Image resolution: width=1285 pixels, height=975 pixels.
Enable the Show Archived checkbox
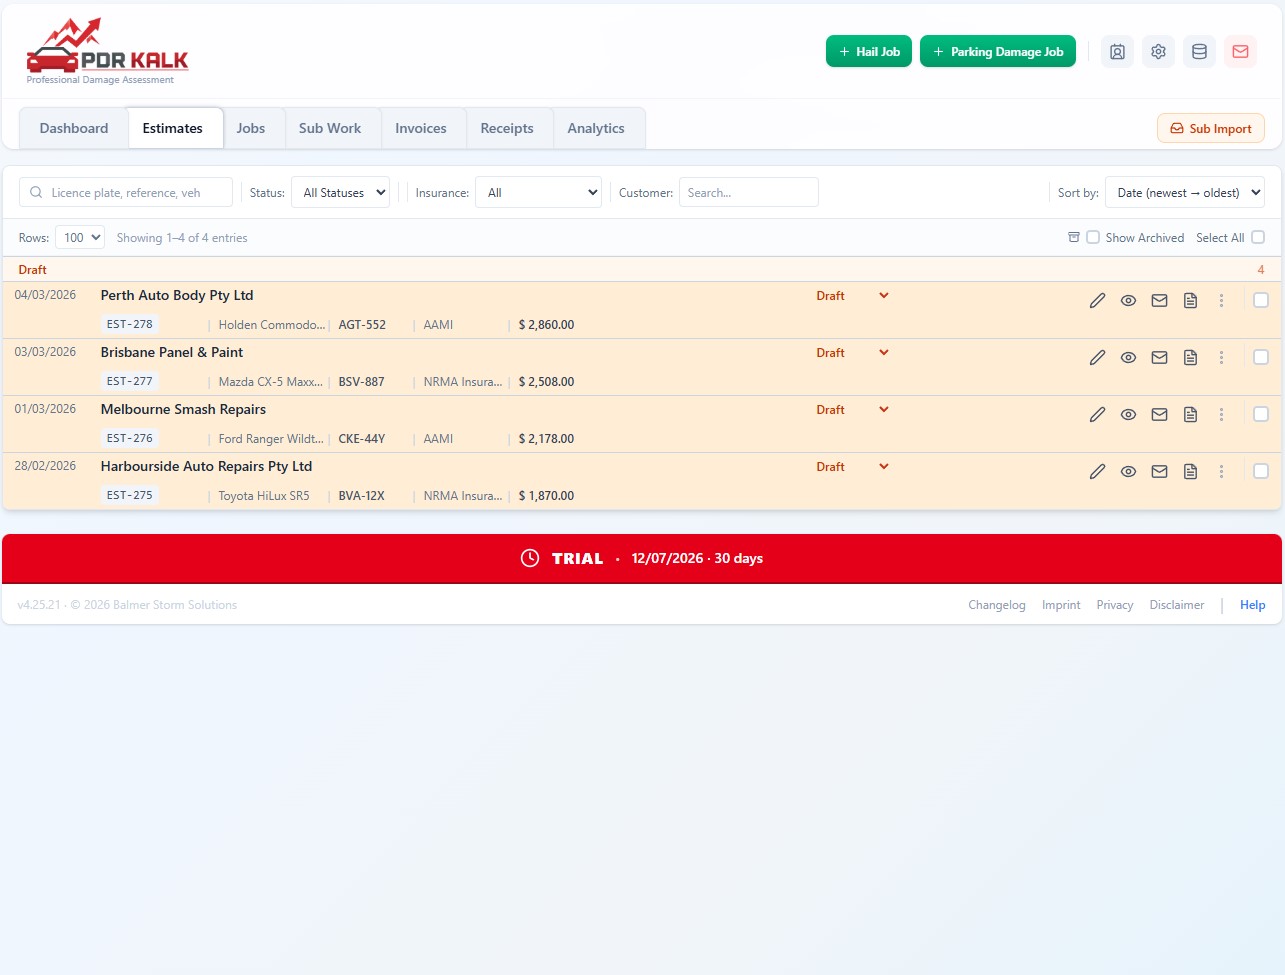[x=1093, y=238]
